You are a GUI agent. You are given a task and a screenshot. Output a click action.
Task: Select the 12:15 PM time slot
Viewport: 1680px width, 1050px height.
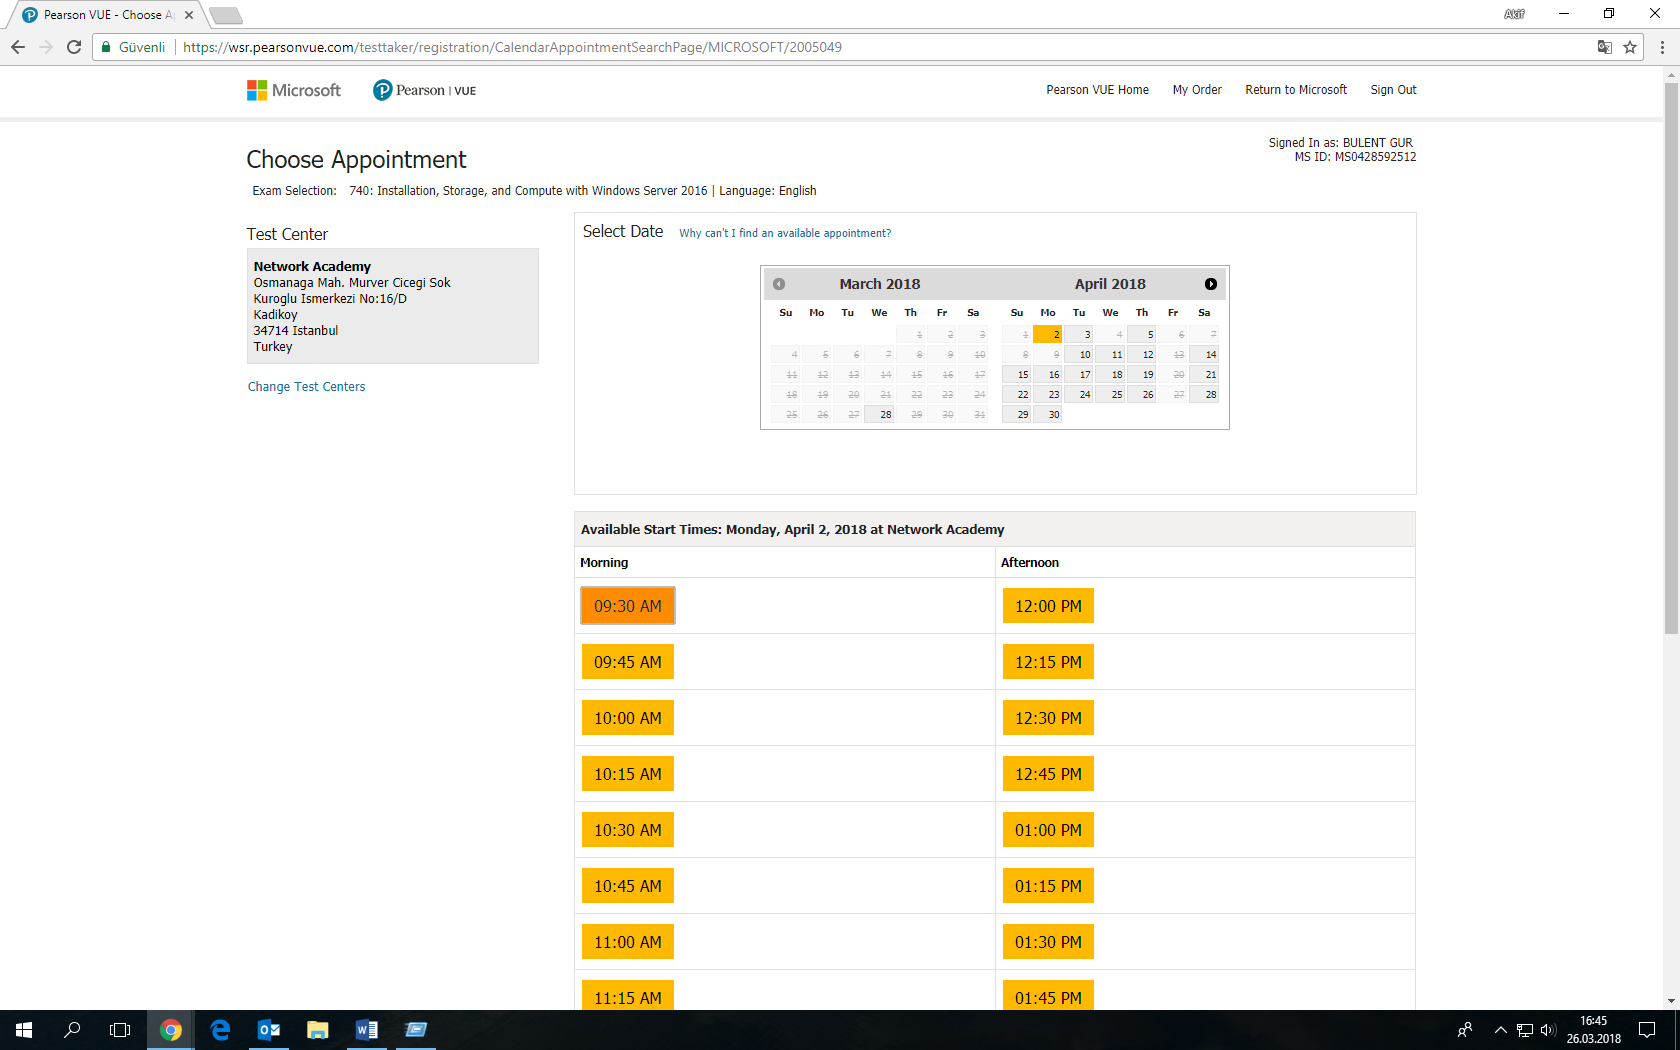(1048, 662)
